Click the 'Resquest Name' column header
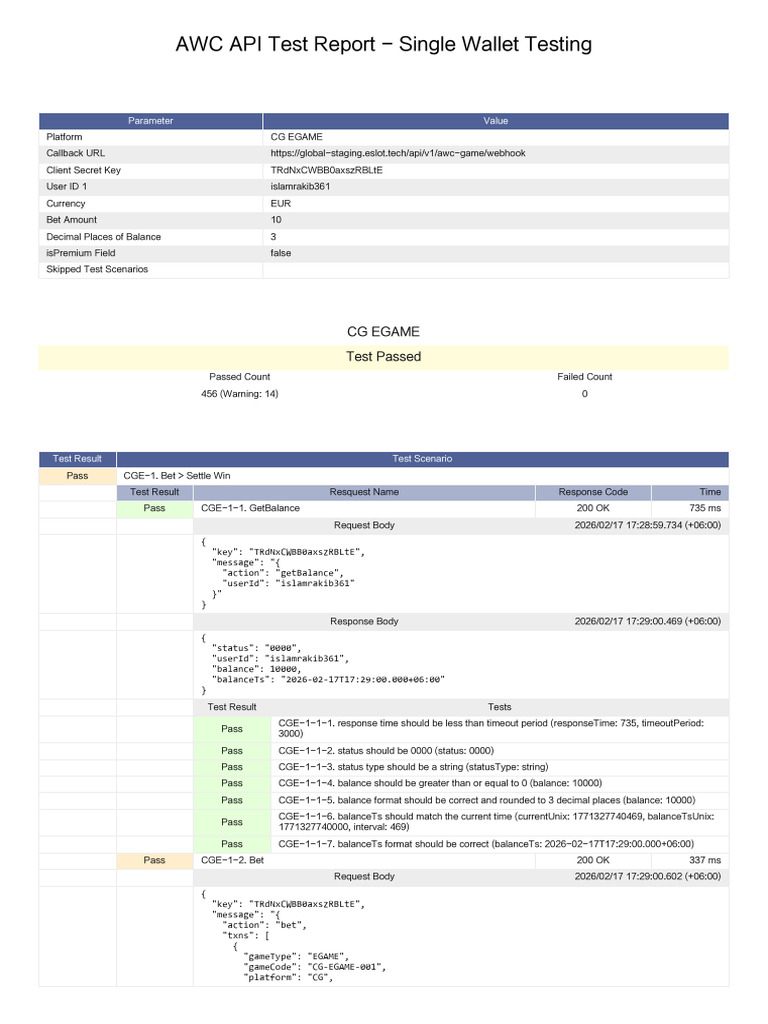The width and height of the screenshot is (768, 1024). click(364, 492)
